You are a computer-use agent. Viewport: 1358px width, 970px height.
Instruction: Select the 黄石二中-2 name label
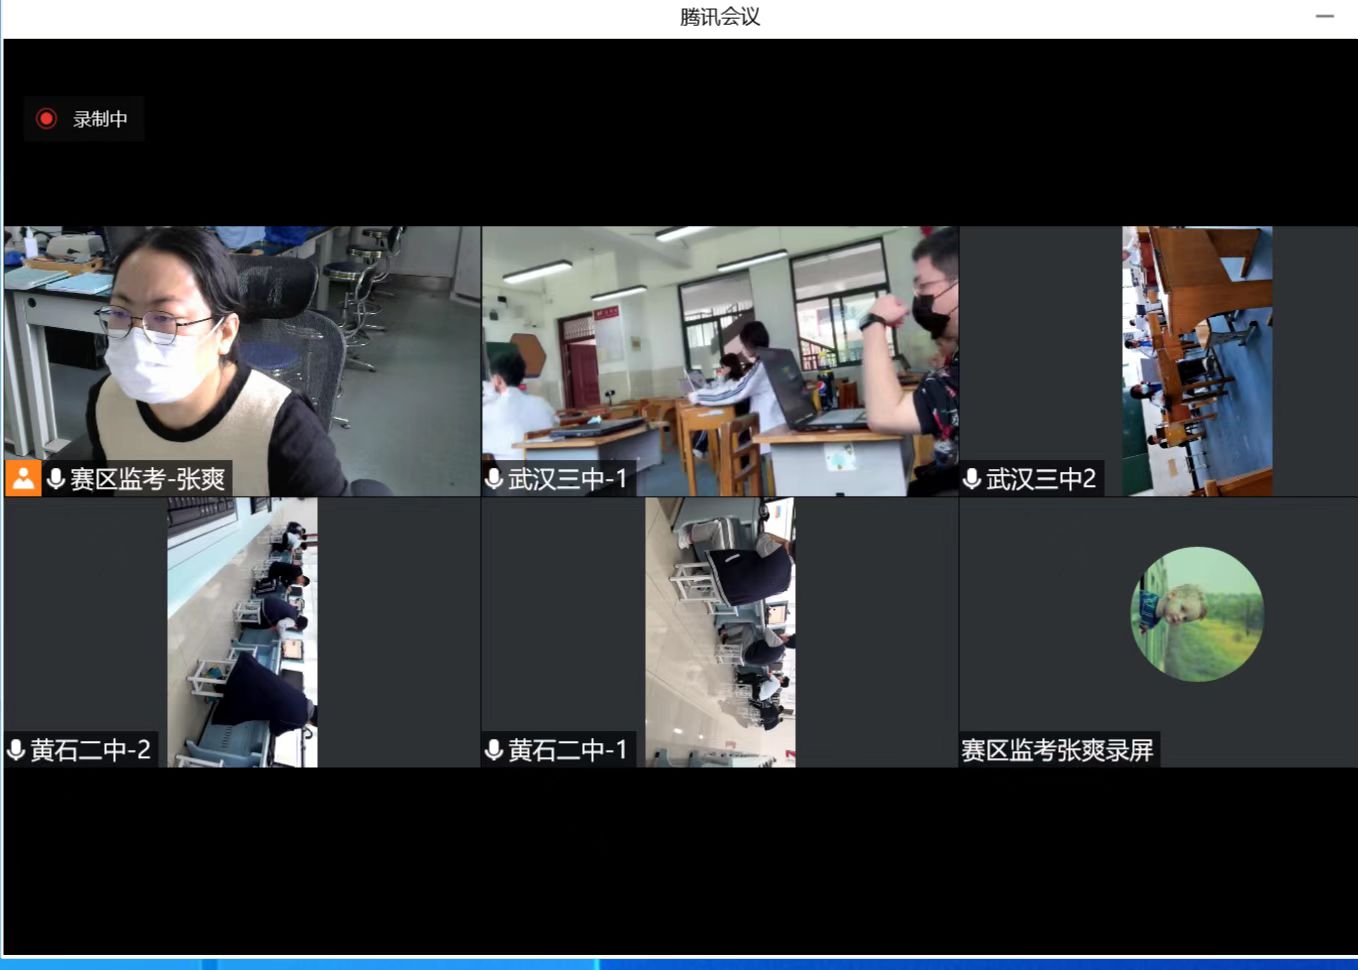(x=90, y=750)
